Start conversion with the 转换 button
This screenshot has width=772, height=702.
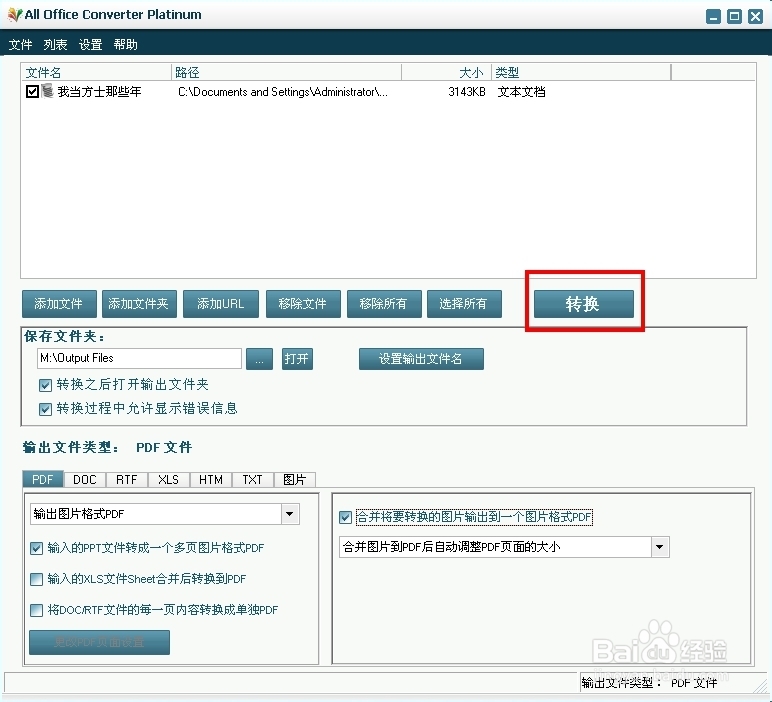[584, 304]
